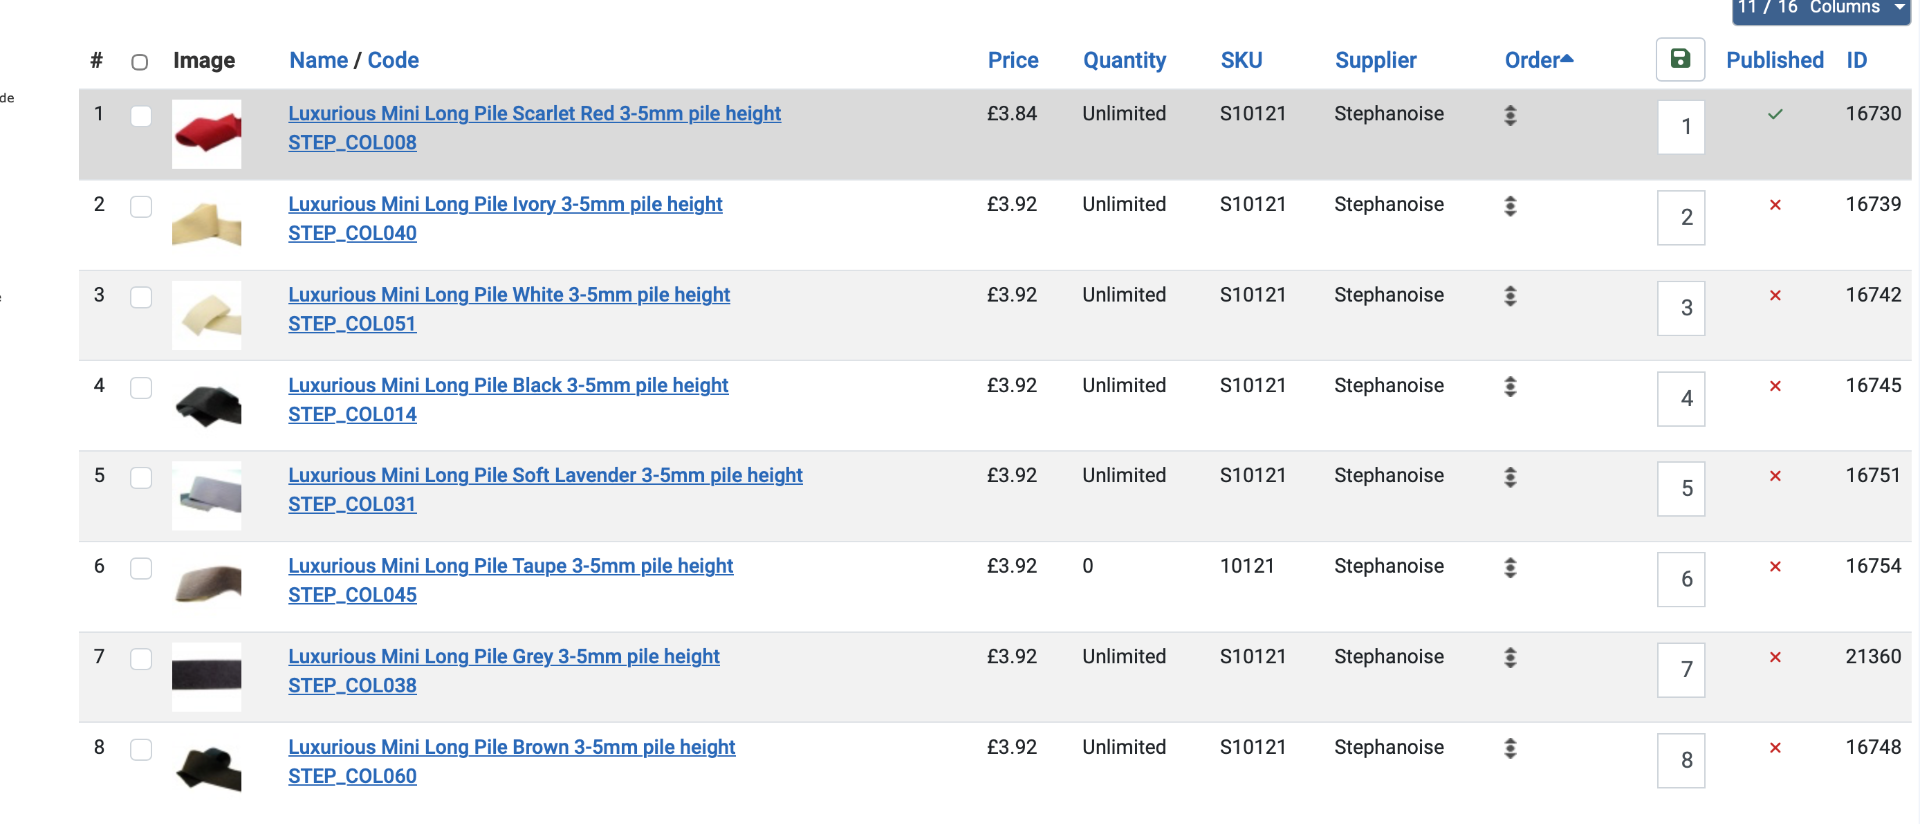This screenshot has height=824, width=1920.
Task: Open Luxurious Mini Long Pile White product
Action: tap(509, 295)
